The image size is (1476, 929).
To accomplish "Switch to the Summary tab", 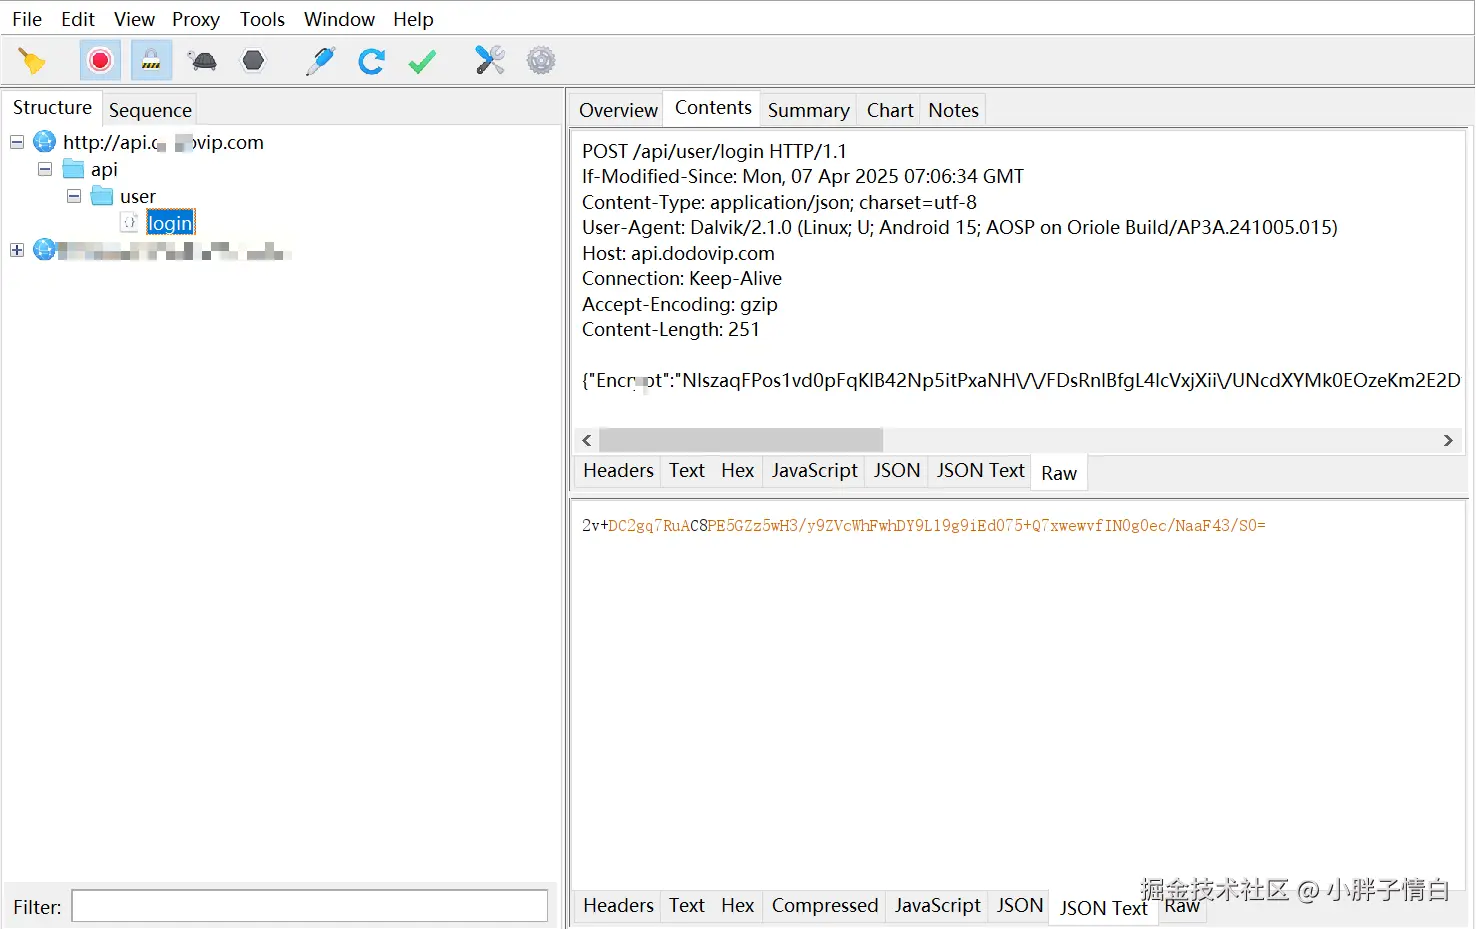I will 808,110.
